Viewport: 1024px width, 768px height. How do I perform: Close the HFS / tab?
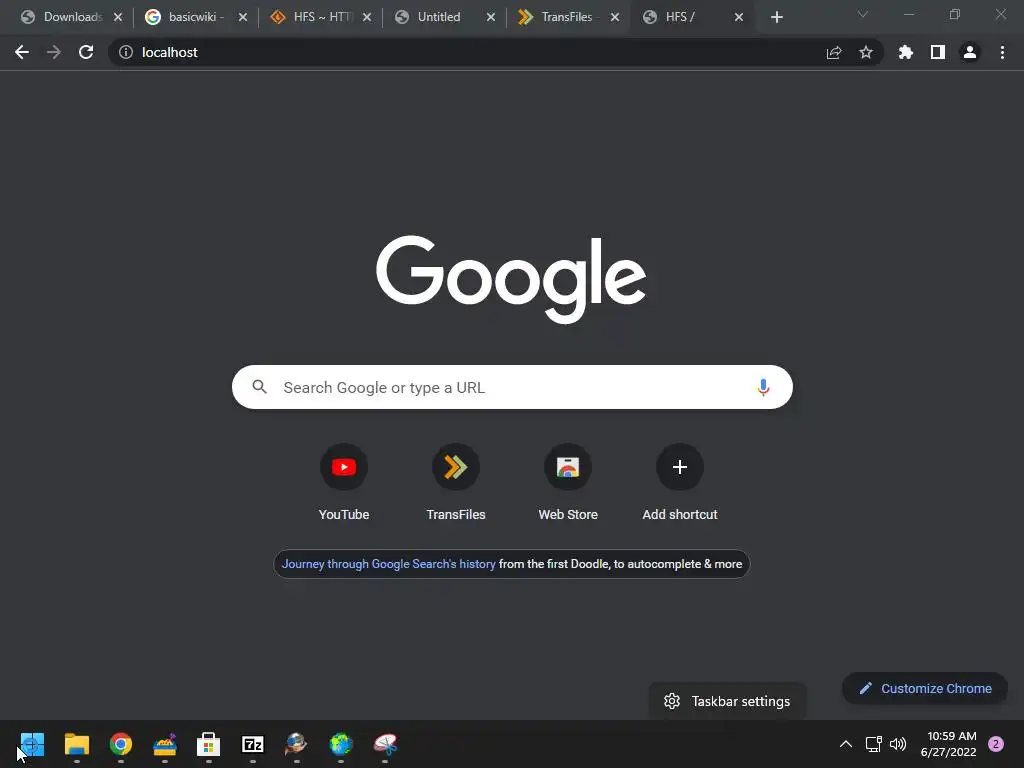[x=739, y=17]
